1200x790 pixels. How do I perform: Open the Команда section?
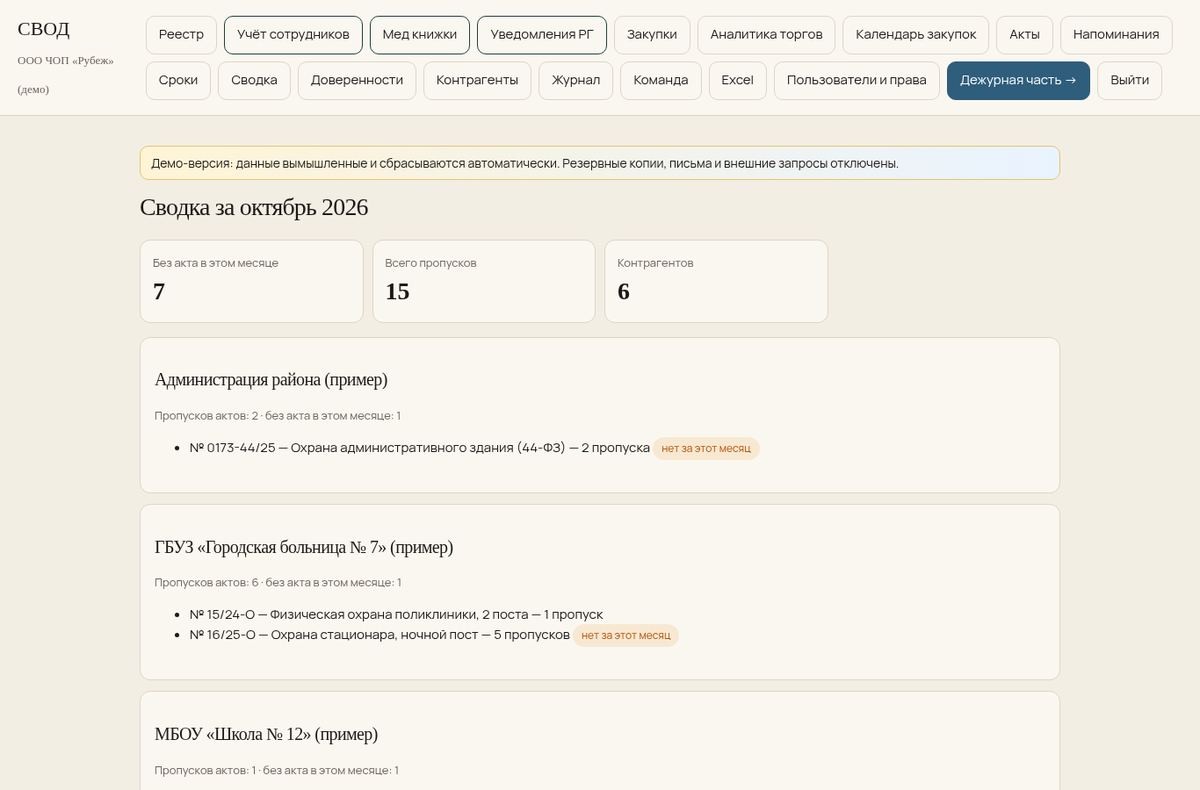pos(661,80)
